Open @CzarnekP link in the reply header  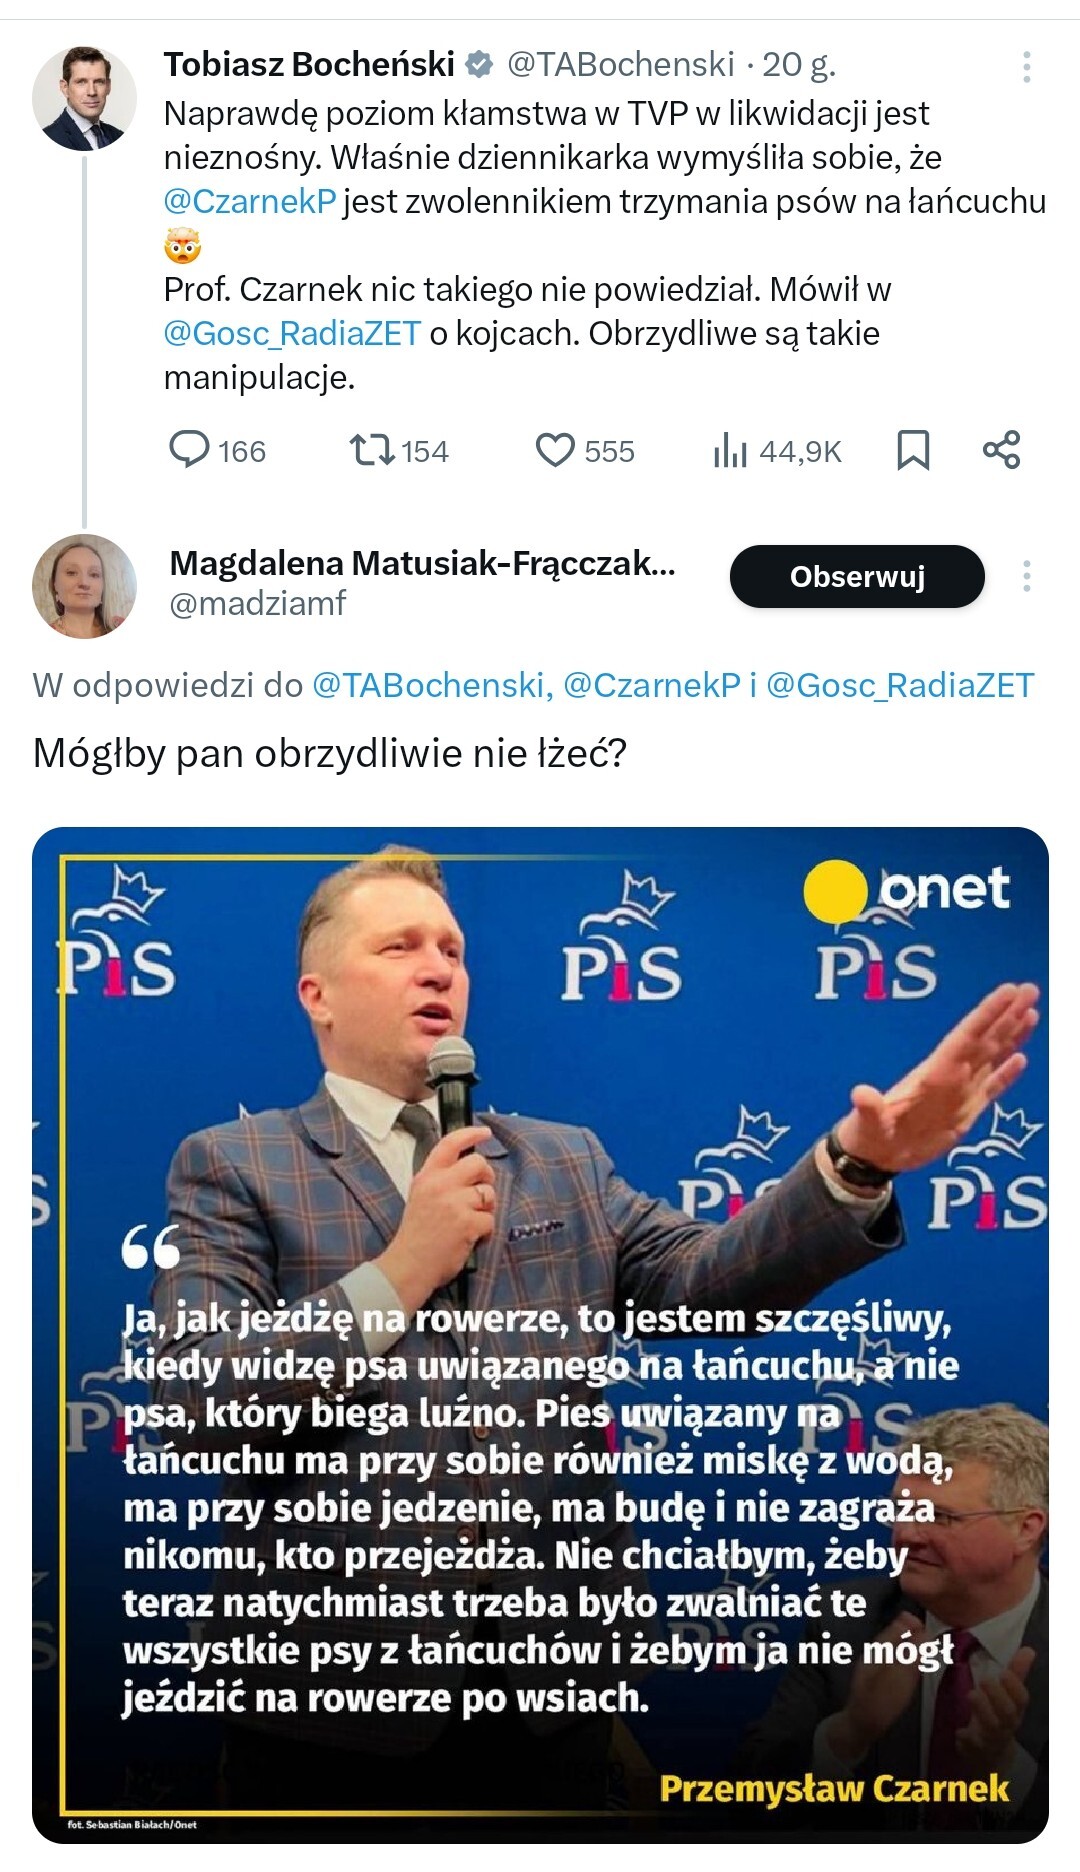point(651,685)
